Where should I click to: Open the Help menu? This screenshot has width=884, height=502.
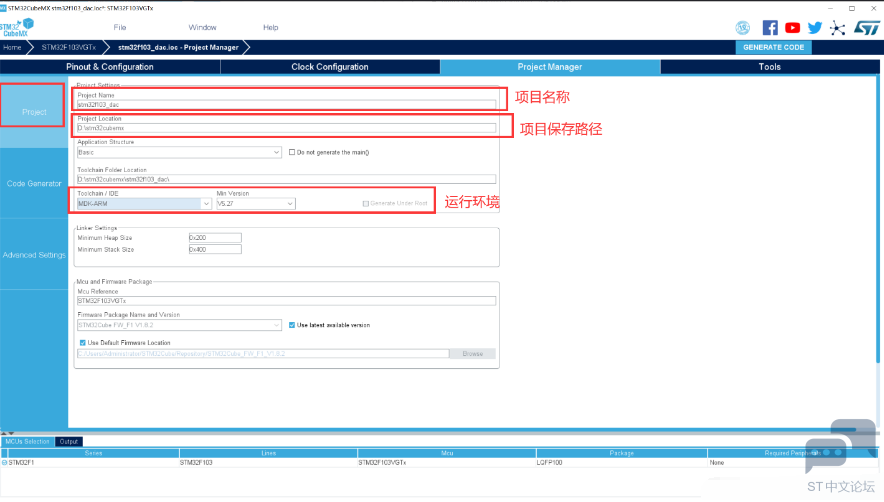tap(271, 27)
